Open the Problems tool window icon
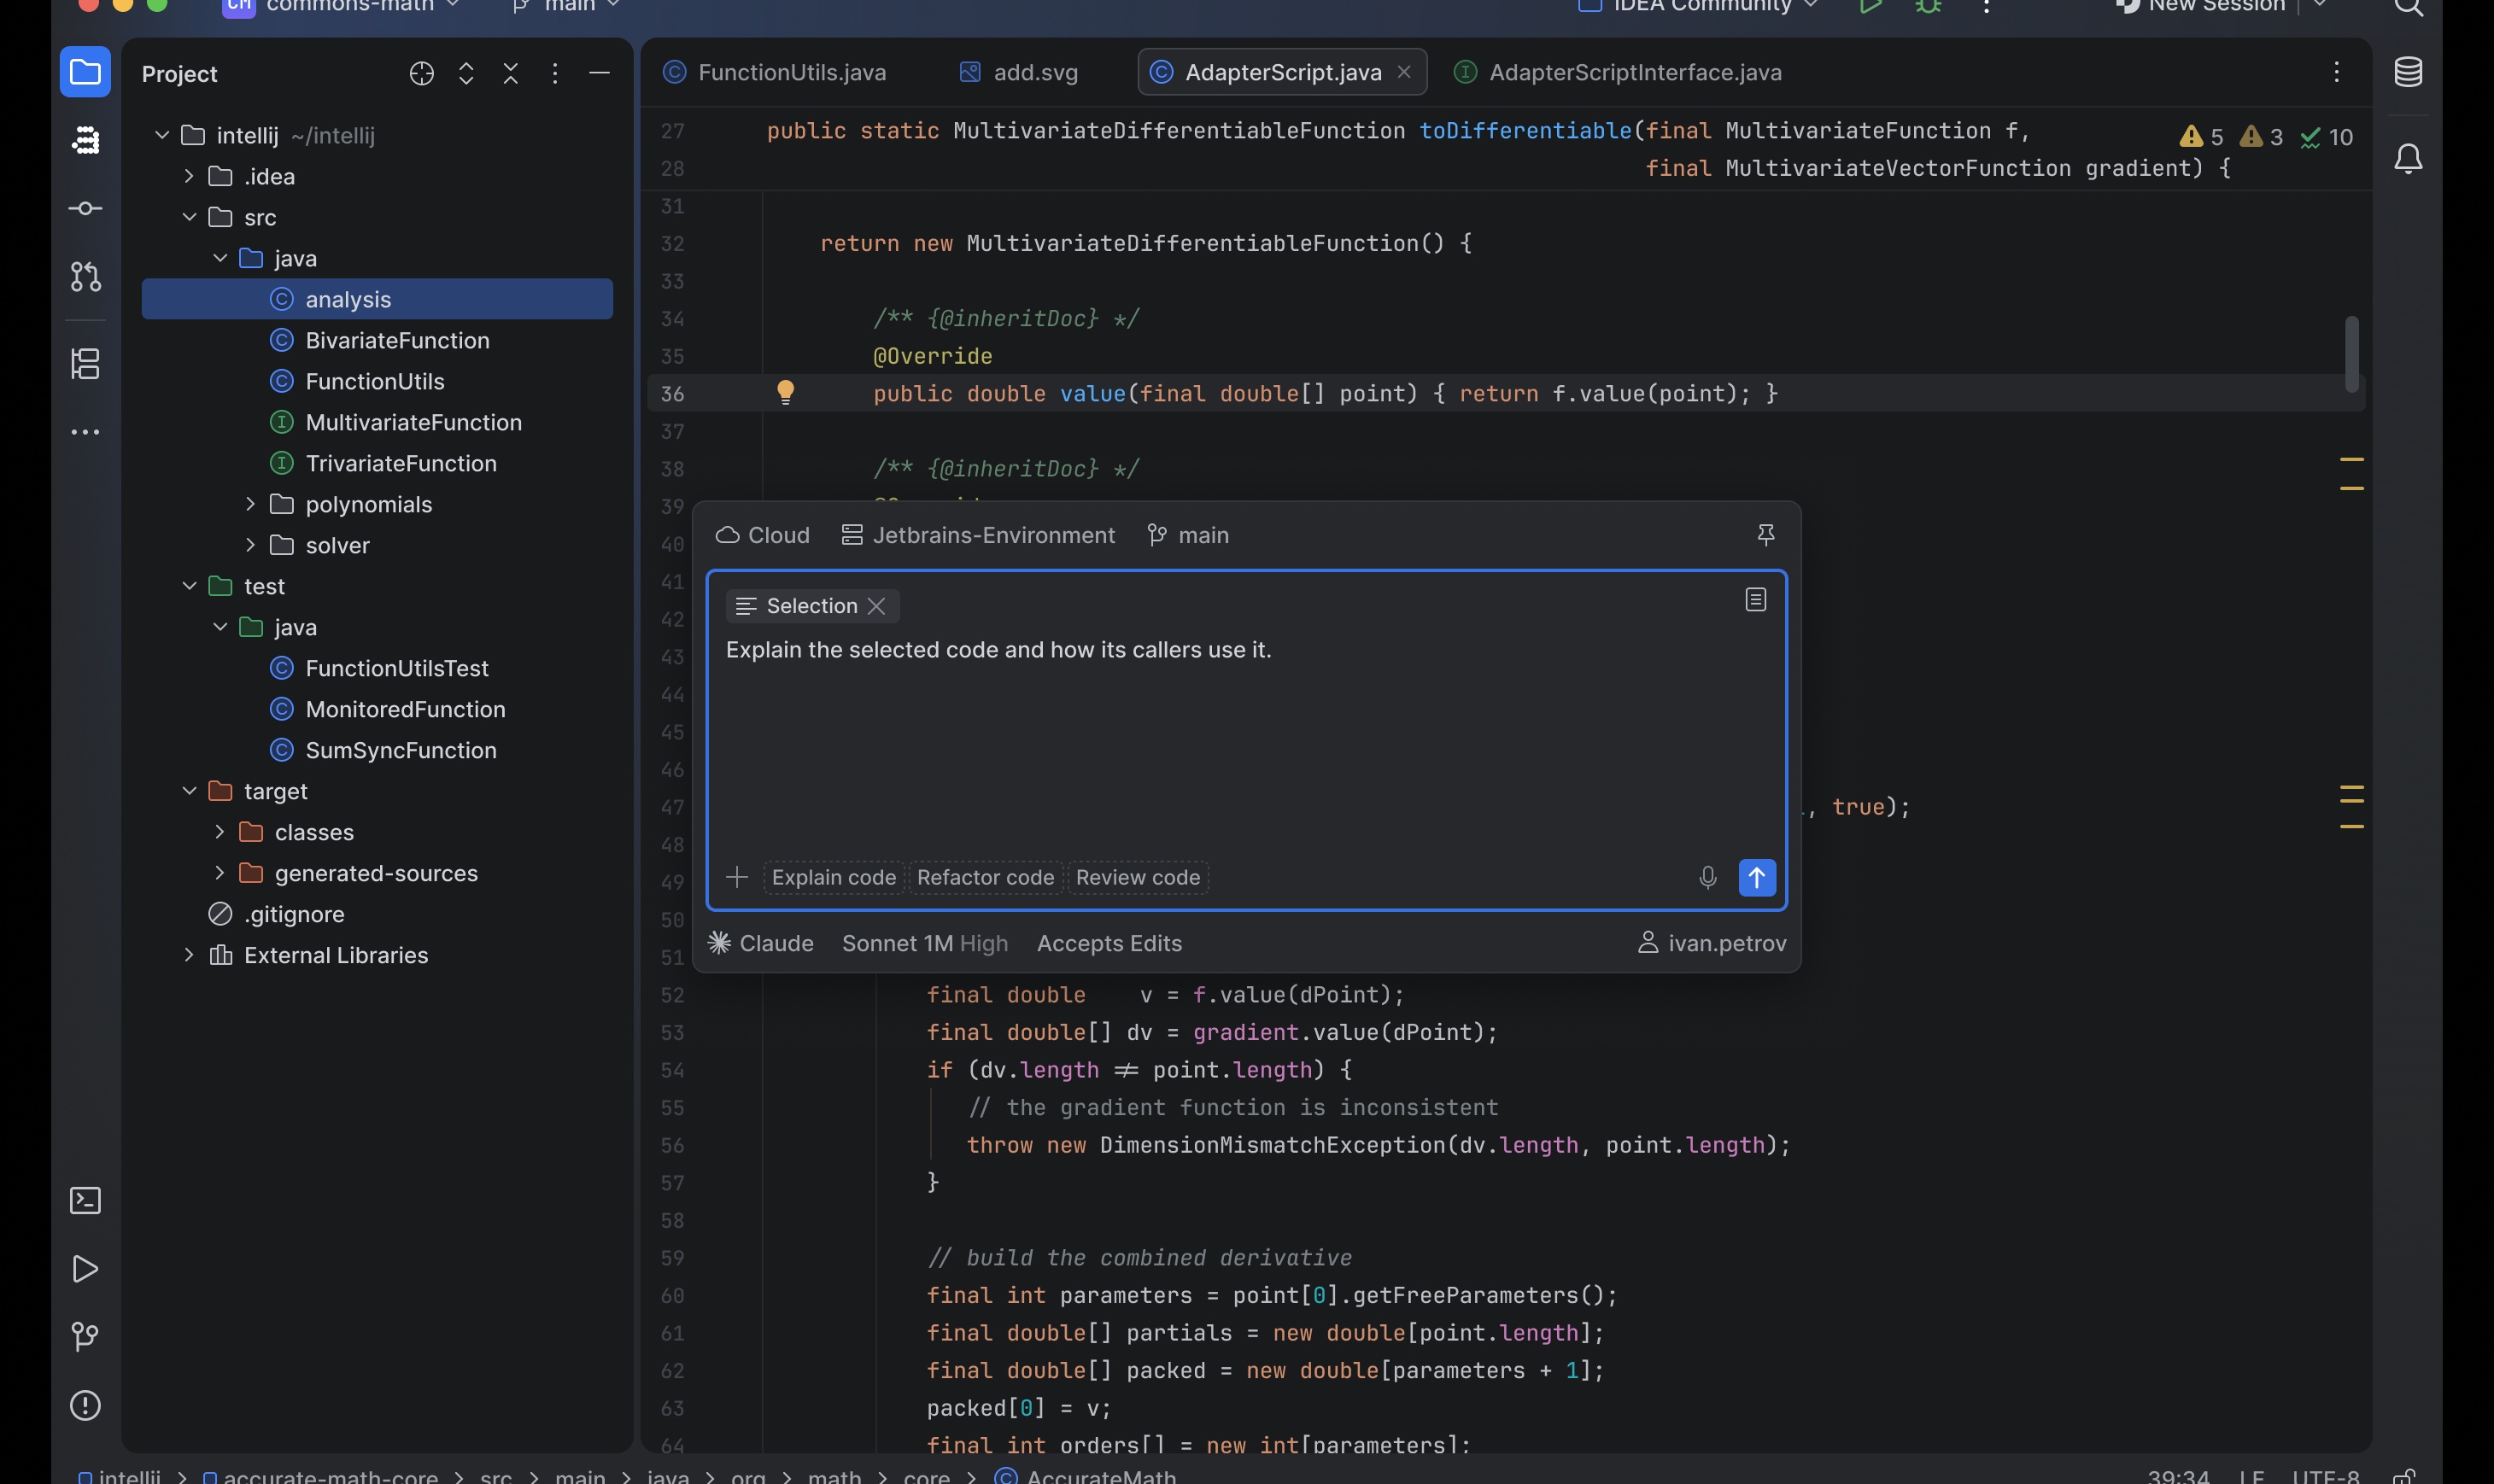Image resolution: width=2494 pixels, height=1484 pixels. 85,1405
